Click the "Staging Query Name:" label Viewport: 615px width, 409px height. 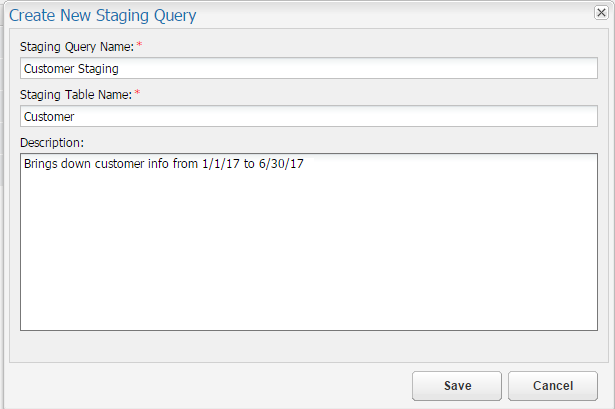(77, 47)
